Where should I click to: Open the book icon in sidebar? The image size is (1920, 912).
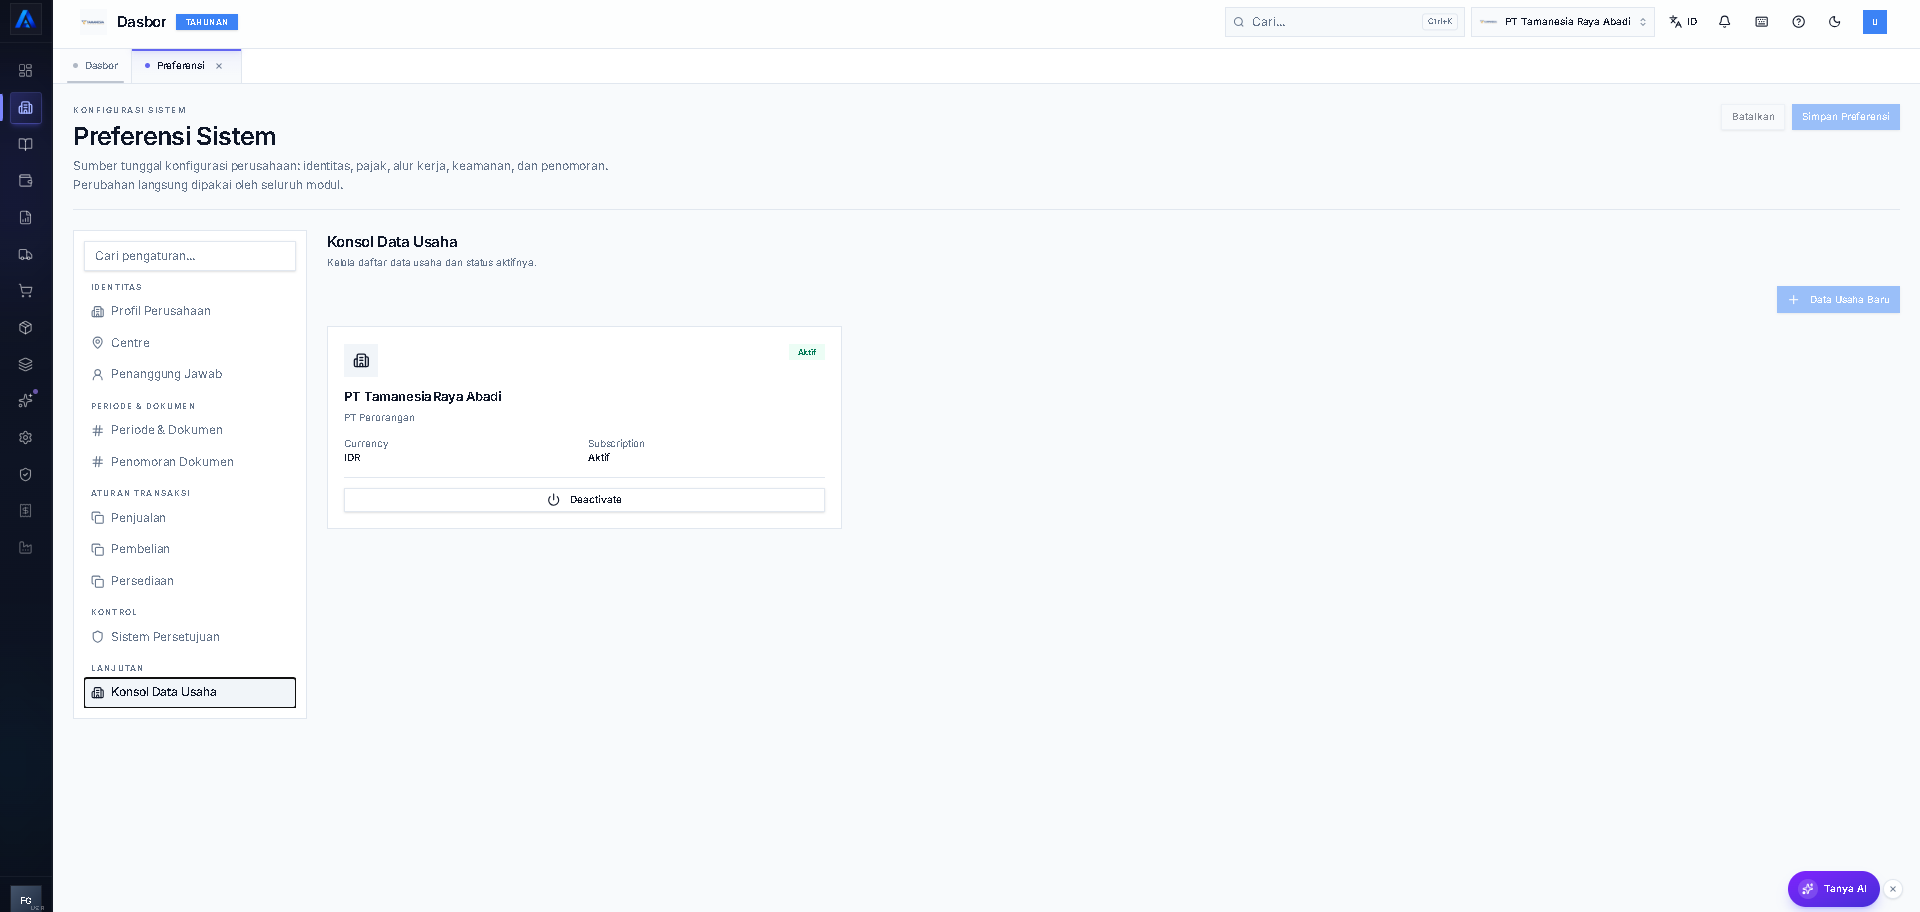tap(26, 144)
